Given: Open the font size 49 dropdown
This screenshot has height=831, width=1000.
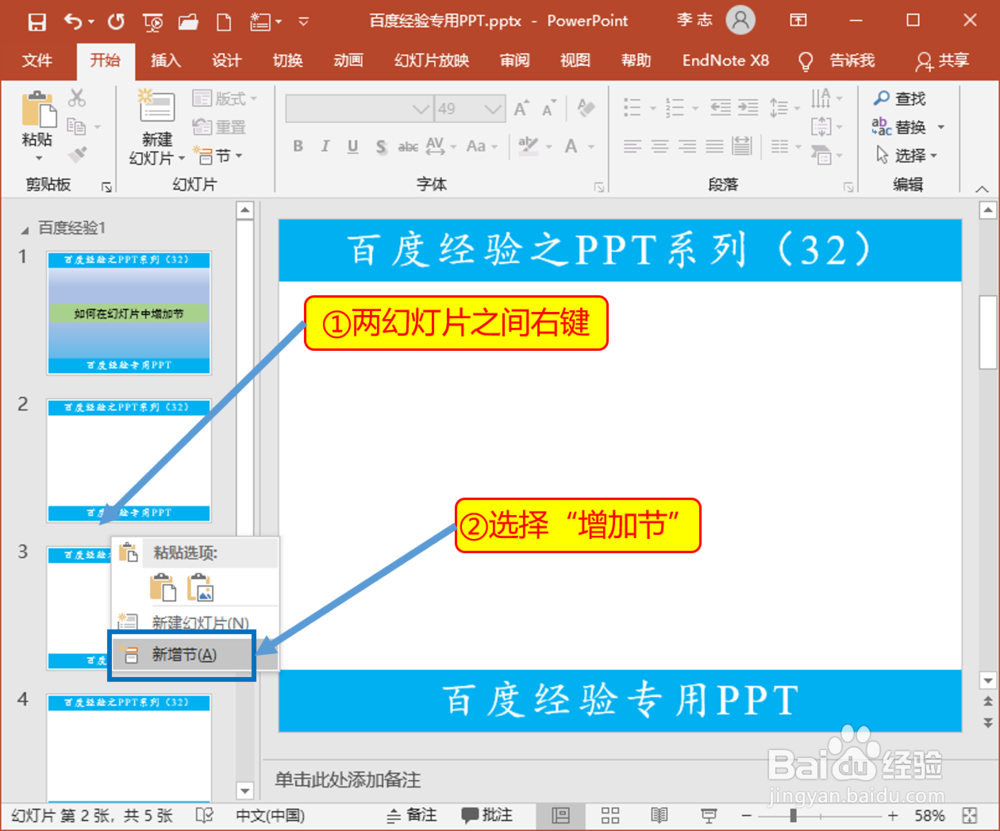Looking at the screenshot, I should click(492, 109).
